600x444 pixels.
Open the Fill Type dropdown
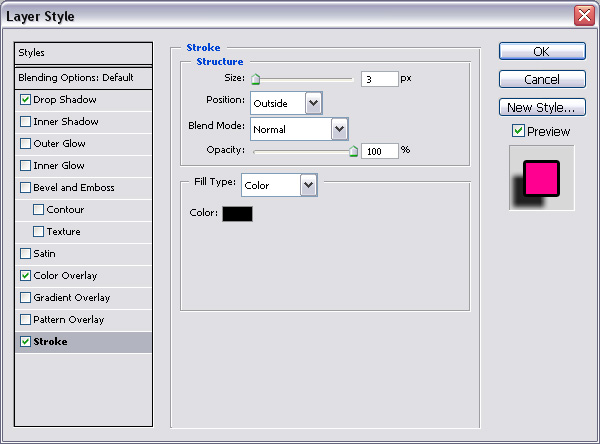pos(308,185)
